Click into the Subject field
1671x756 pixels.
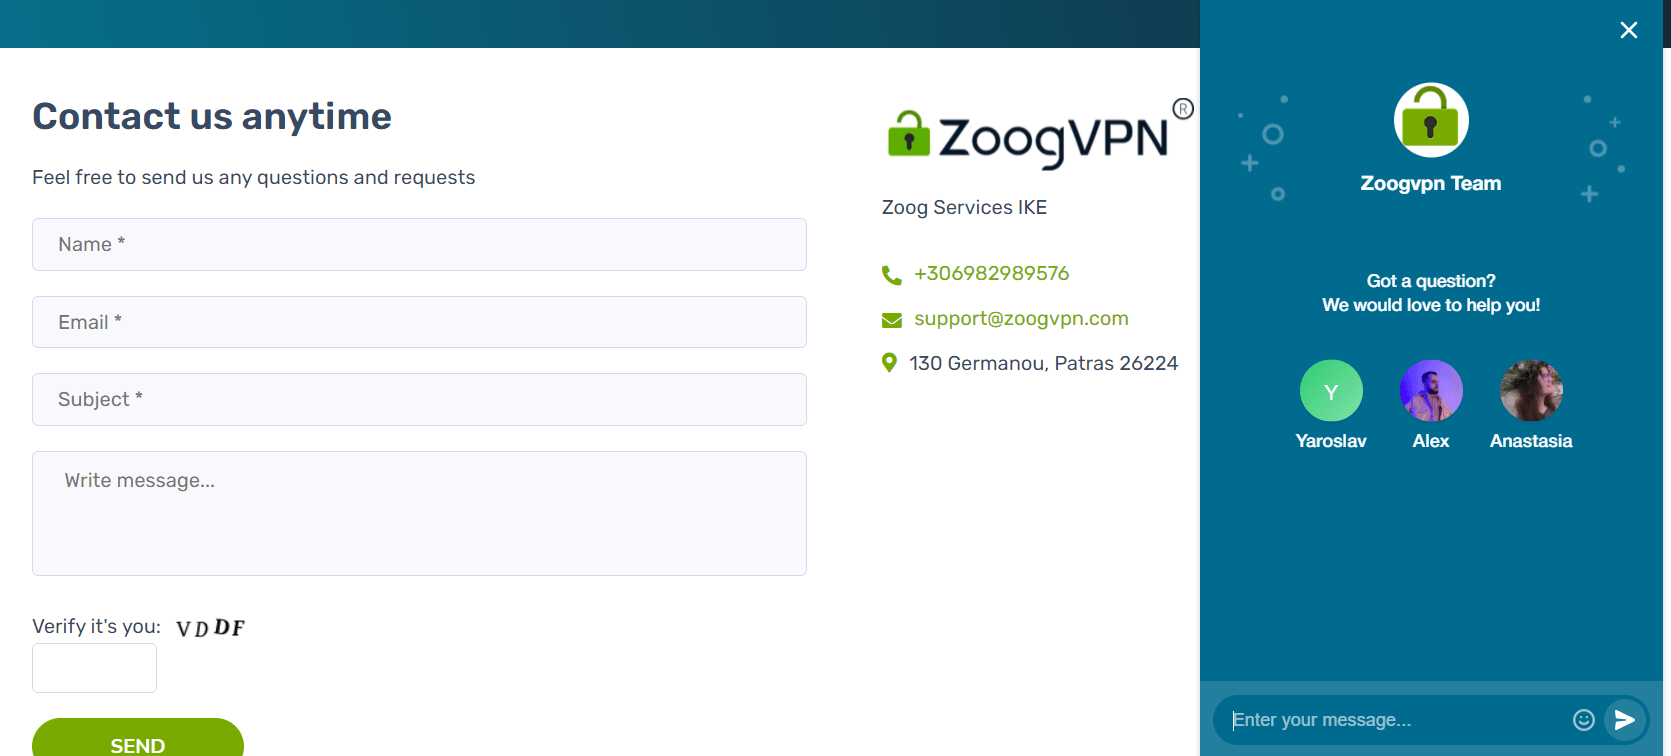coord(419,400)
